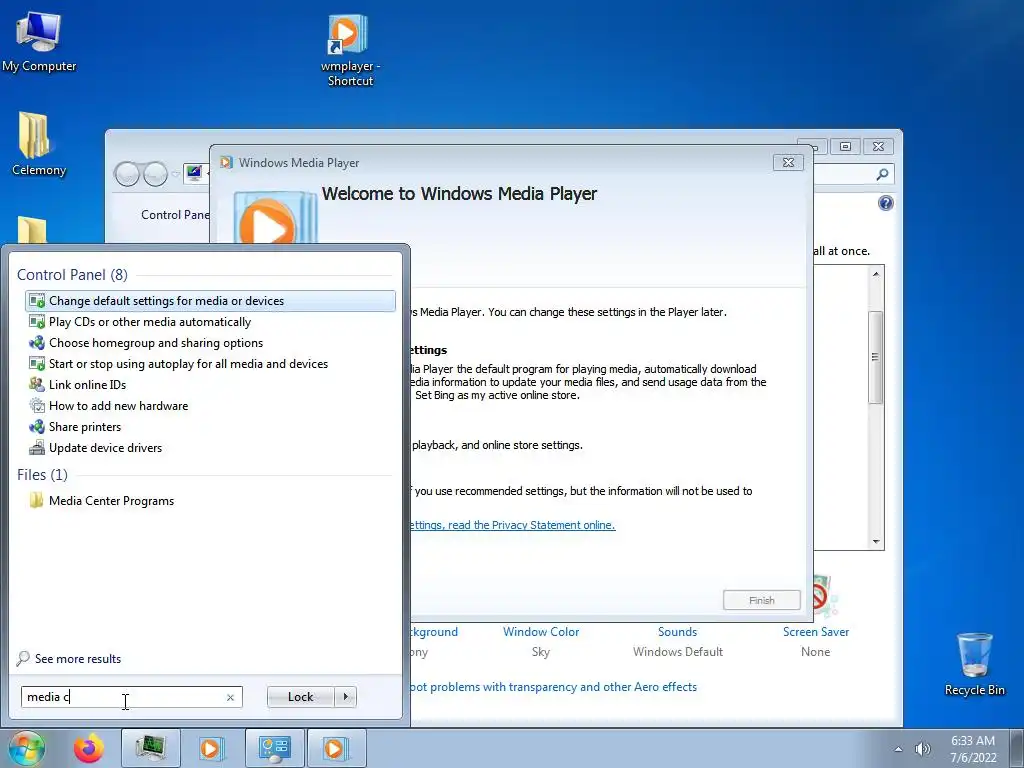This screenshot has height=768, width=1024.
Task: Click the folder icon beside Media Center Programs
Action: point(37,501)
